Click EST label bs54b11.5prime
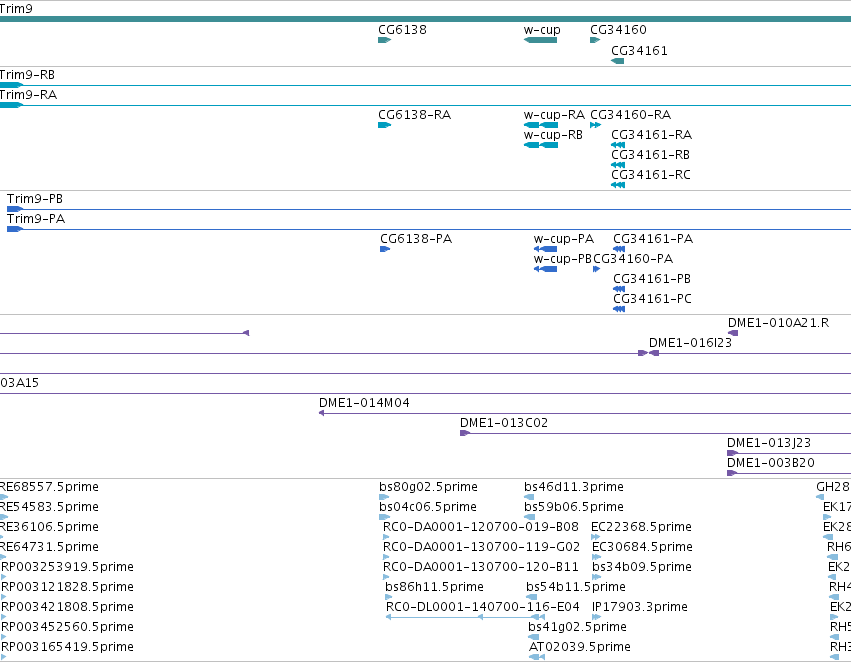This screenshot has width=851, height=662. 576,588
